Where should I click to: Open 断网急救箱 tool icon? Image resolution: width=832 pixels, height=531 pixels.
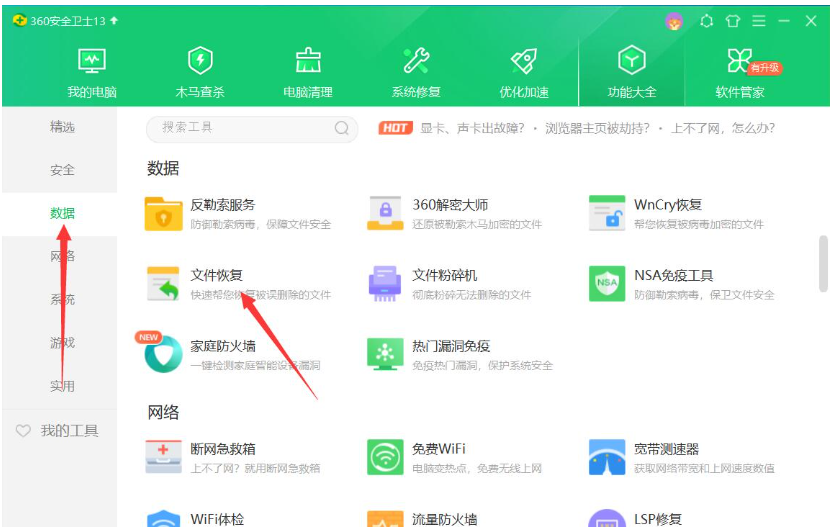pos(164,457)
